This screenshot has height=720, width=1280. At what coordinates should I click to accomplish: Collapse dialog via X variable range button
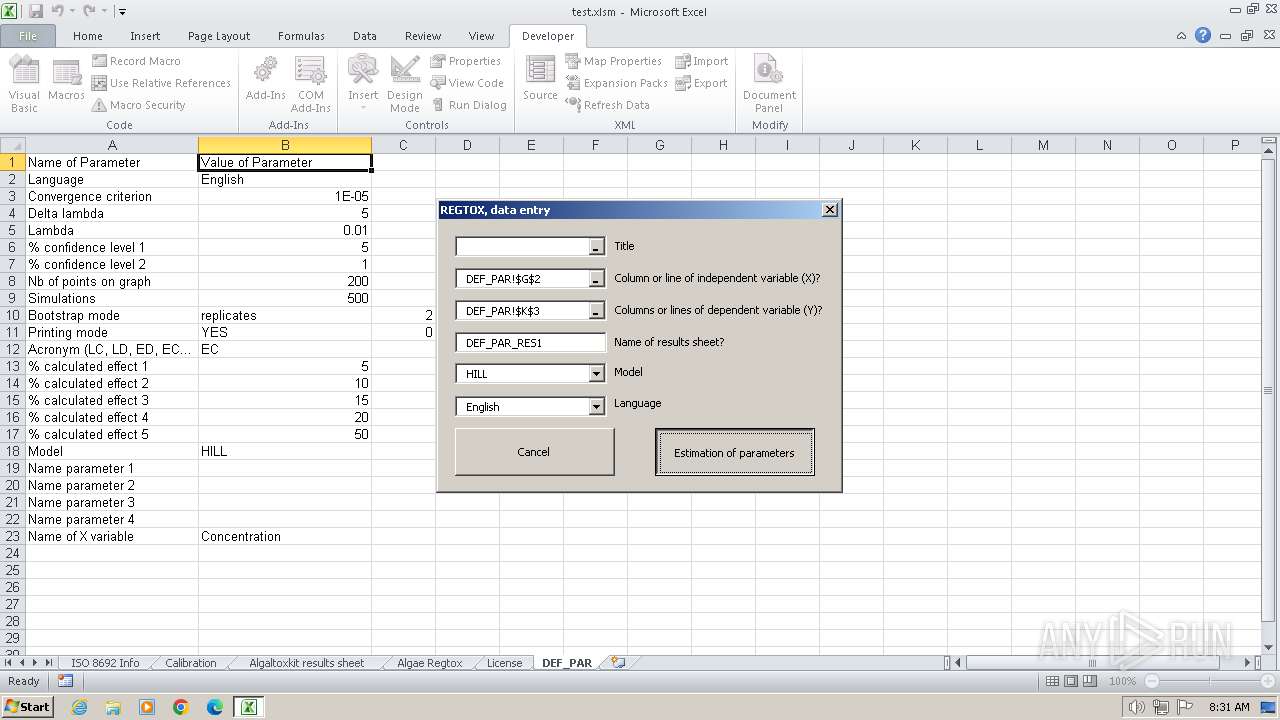click(x=596, y=280)
